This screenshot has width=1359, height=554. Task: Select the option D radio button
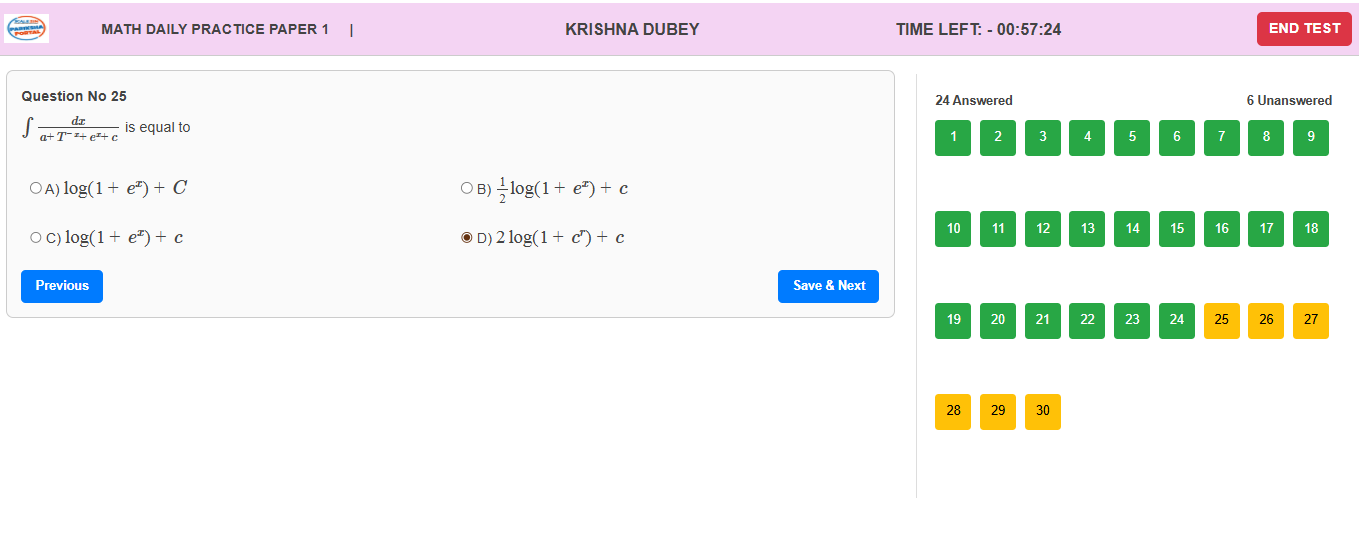(467, 238)
